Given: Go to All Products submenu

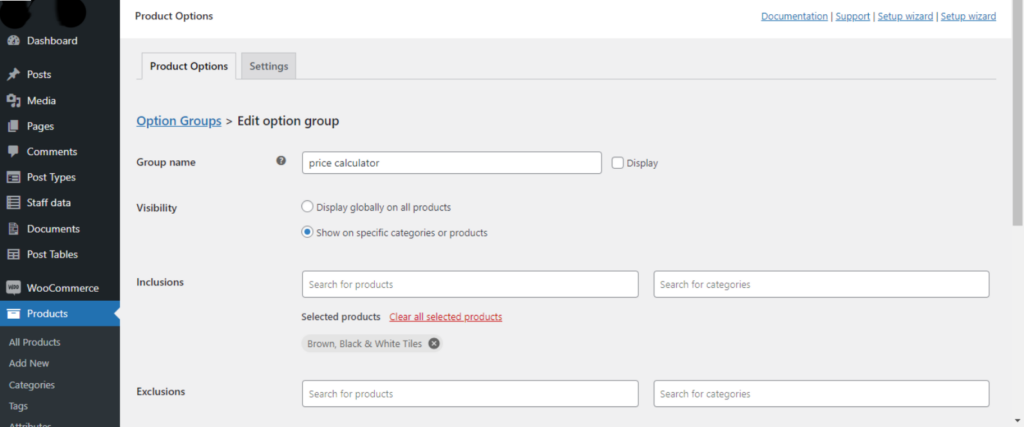Looking at the screenshot, I should tap(35, 342).
